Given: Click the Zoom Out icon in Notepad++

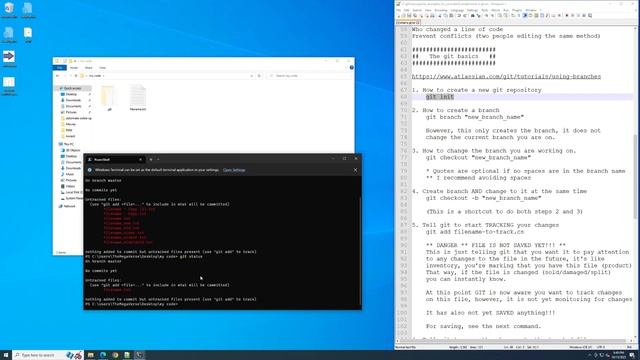Looking at the screenshot, I should tap(492, 16).
